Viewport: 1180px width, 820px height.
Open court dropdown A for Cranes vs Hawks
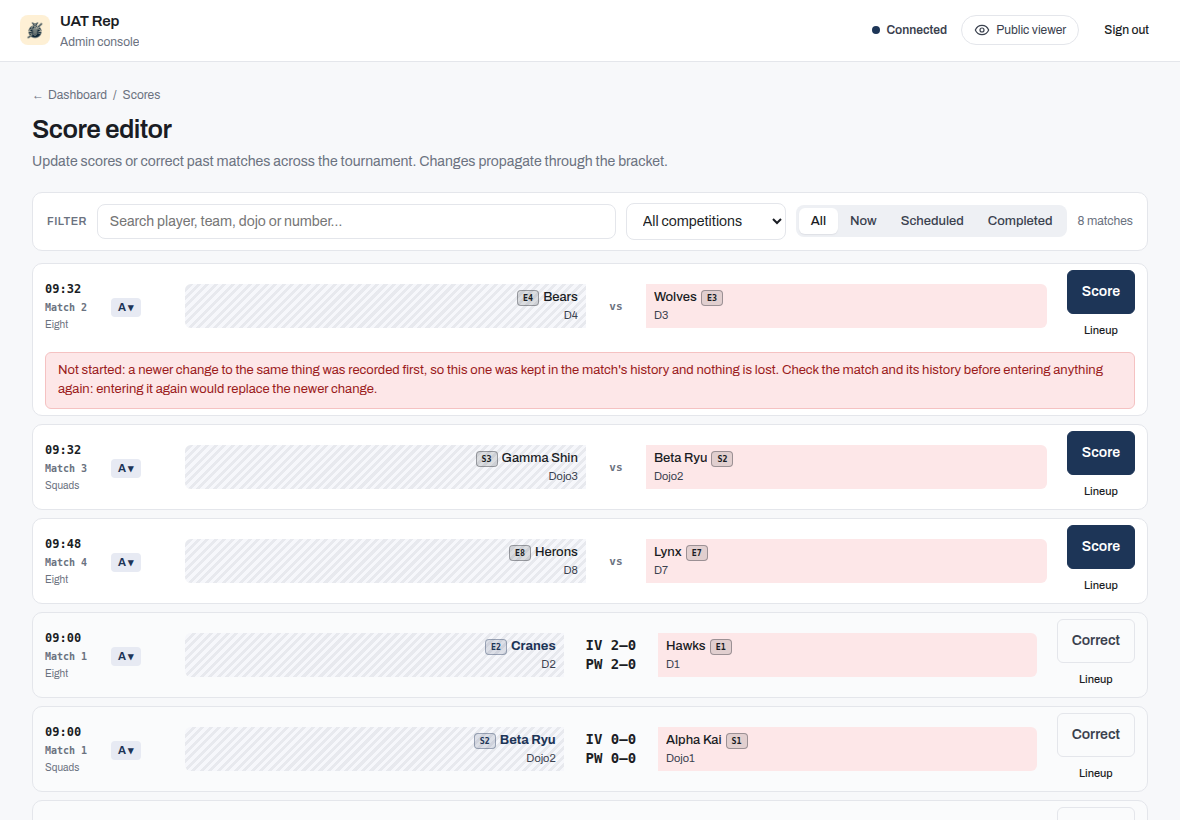(126, 656)
